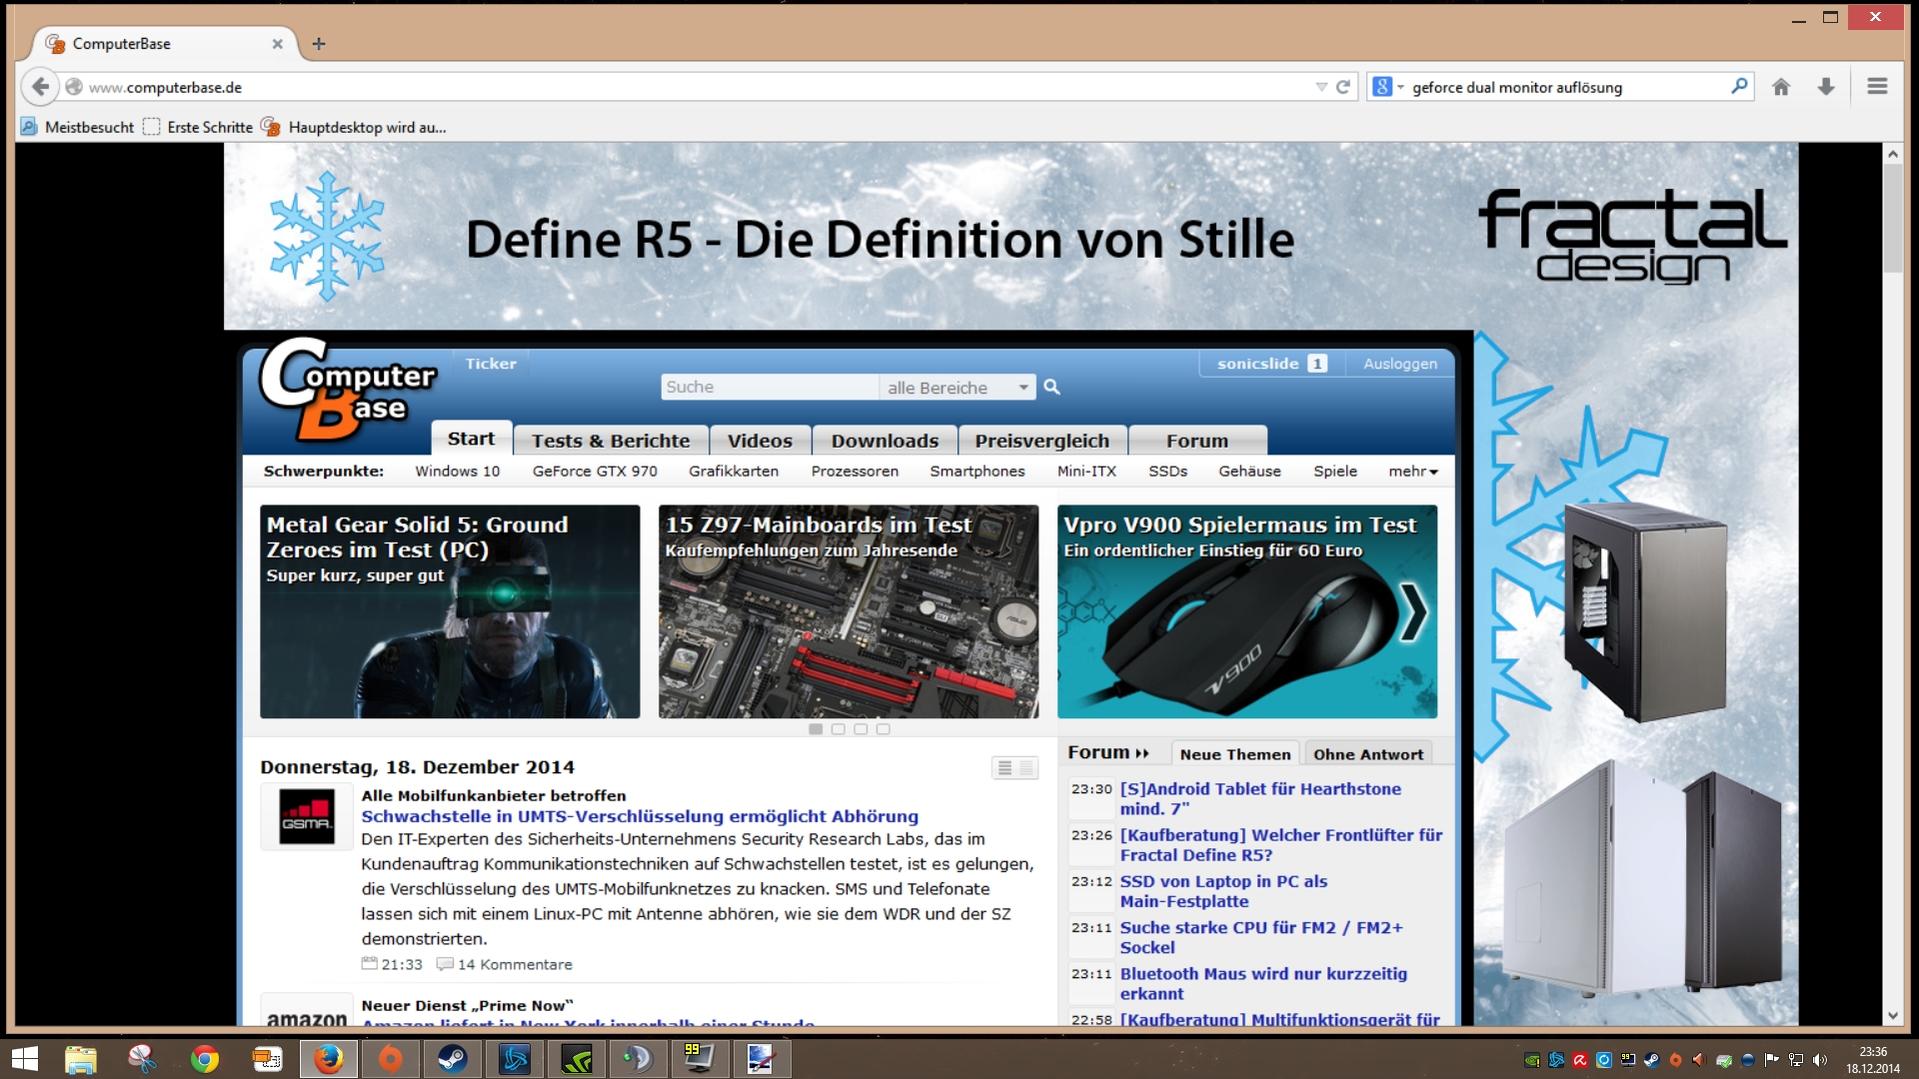The width and height of the screenshot is (1919, 1079).
Task: Open the Fraps taskbar icon showing 99
Action: tap(700, 1058)
